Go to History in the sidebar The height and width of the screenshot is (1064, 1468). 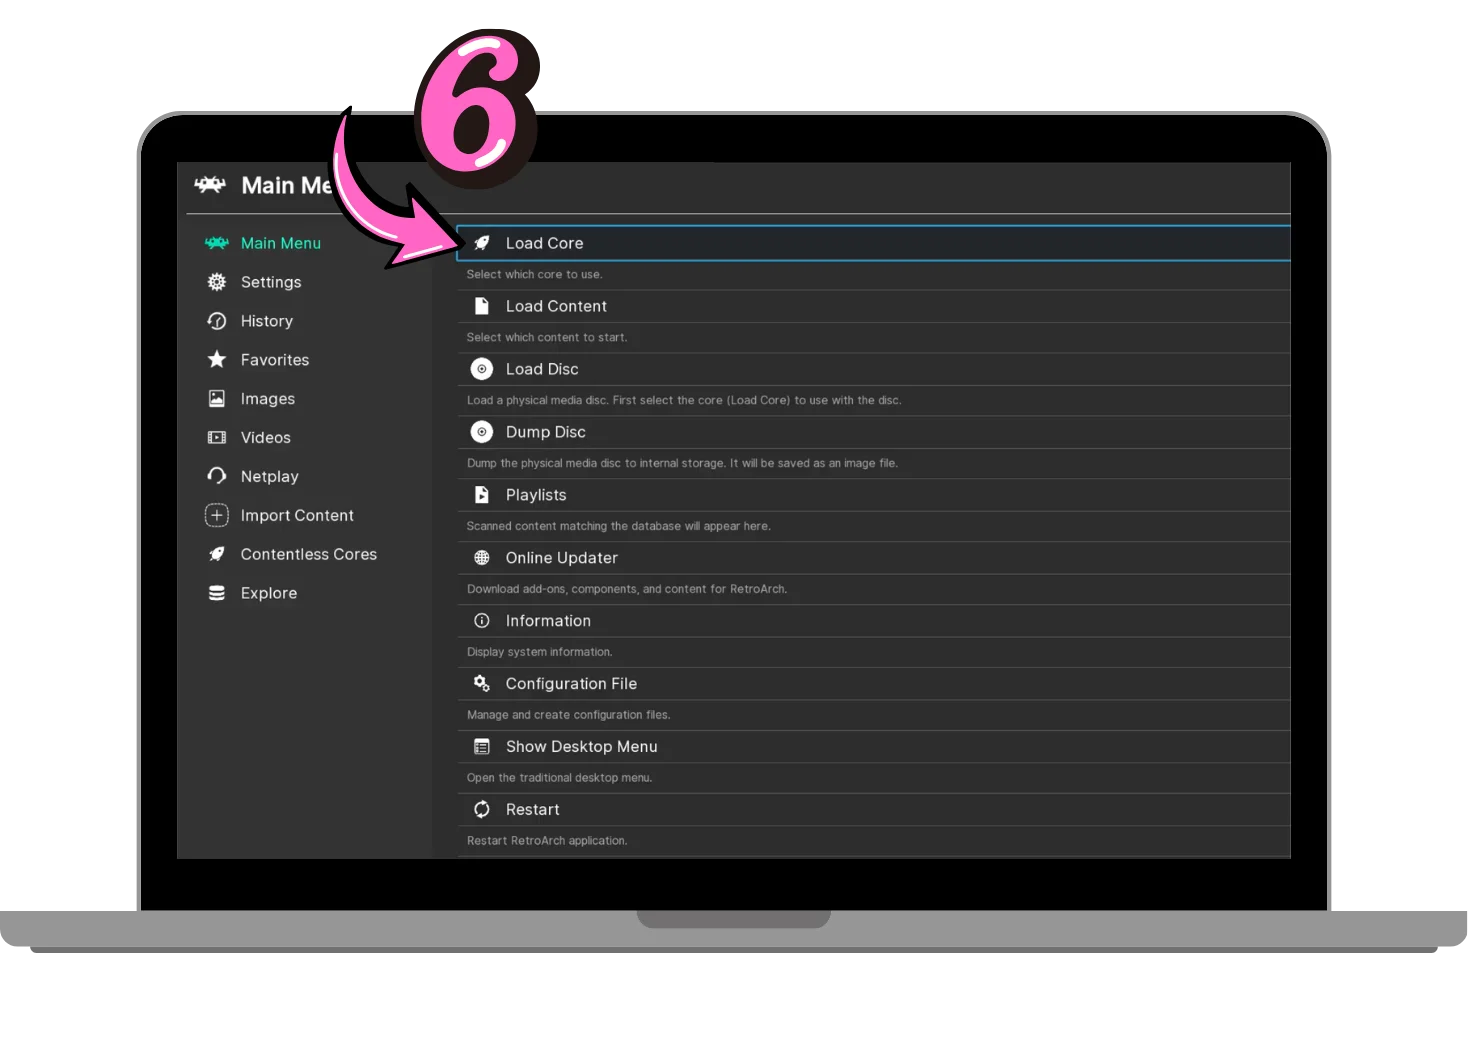[267, 321]
